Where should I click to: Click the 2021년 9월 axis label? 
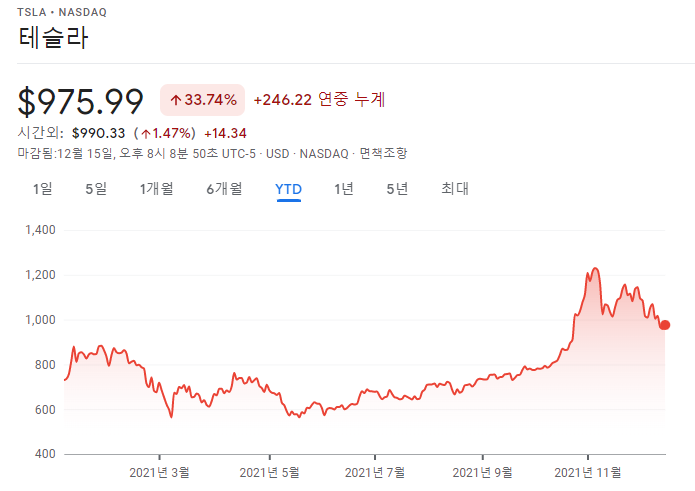pyautogui.click(x=482, y=473)
